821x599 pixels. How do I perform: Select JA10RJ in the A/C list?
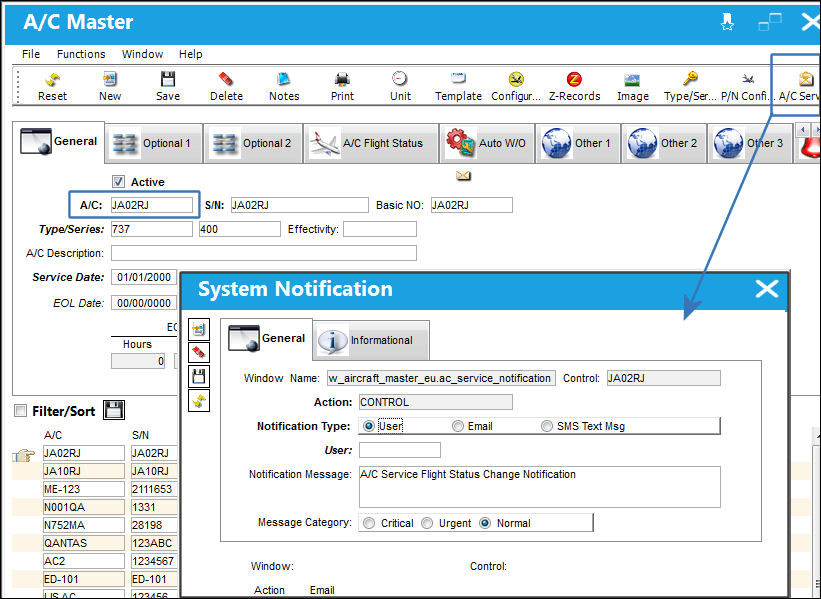click(84, 471)
